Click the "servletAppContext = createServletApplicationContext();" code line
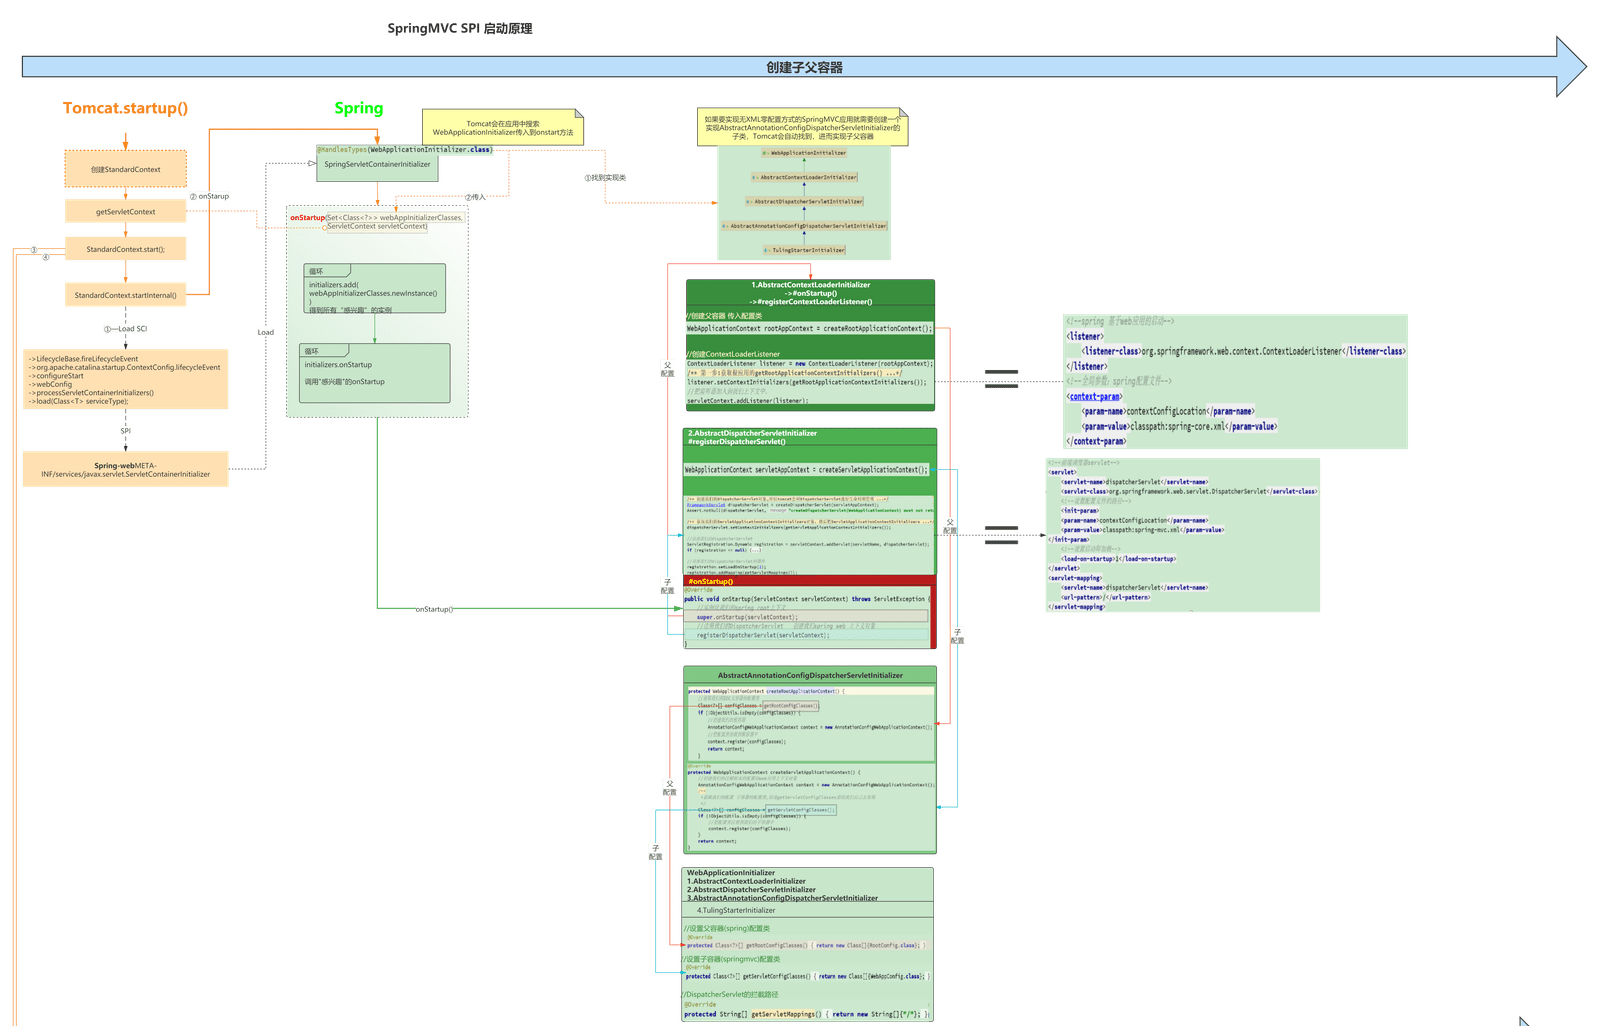The width and height of the screenshot is (1600, 1026). coord(806,469)
